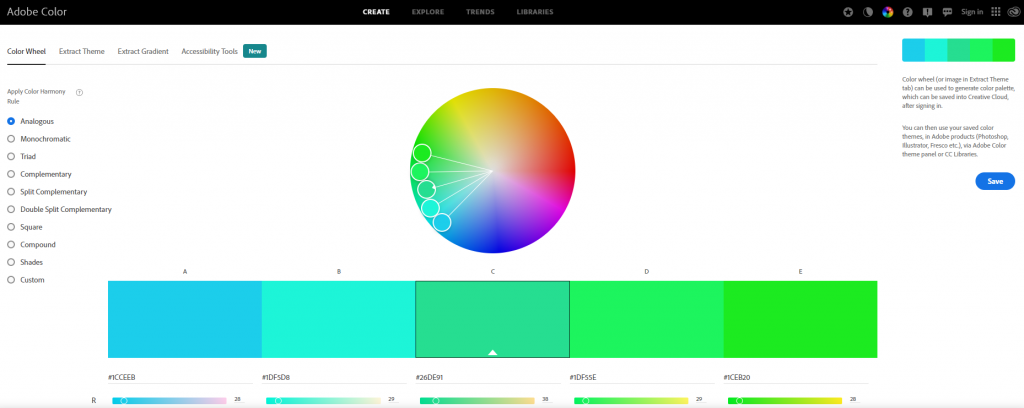This screenshot has height=408, width=1024.
Task: Open help with the question mark icon
Action: pyautogui.click(x=907, y=12)
